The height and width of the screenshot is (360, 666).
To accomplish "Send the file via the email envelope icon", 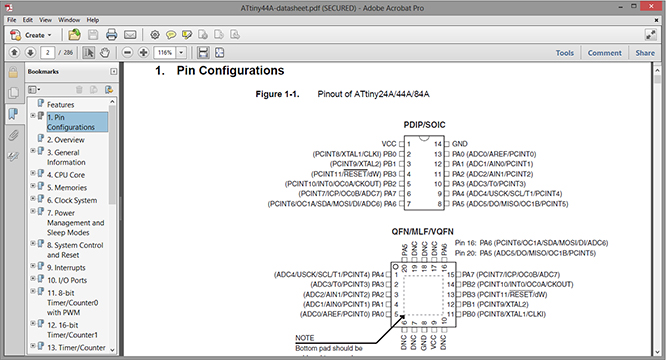I will pos(130,35).
